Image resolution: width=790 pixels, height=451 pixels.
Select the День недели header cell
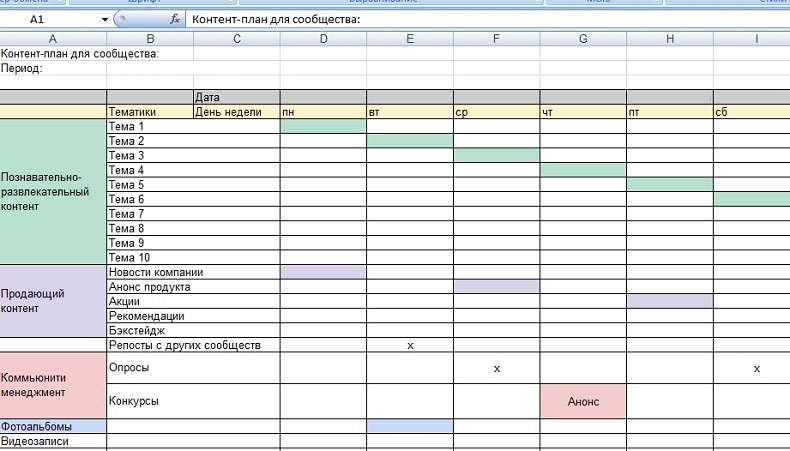click(236, 112)
